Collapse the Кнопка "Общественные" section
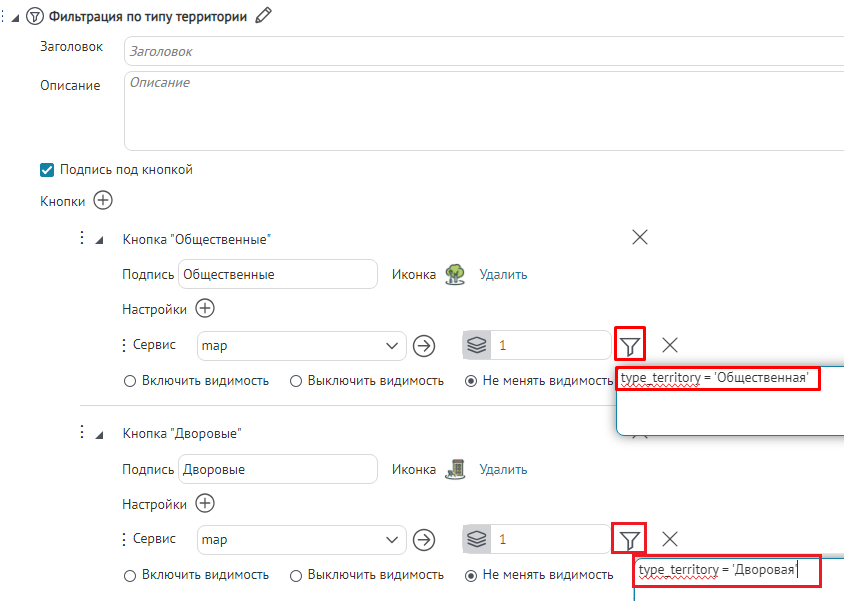Viewport: 844px width, 601px height. (x=99, y=240)
